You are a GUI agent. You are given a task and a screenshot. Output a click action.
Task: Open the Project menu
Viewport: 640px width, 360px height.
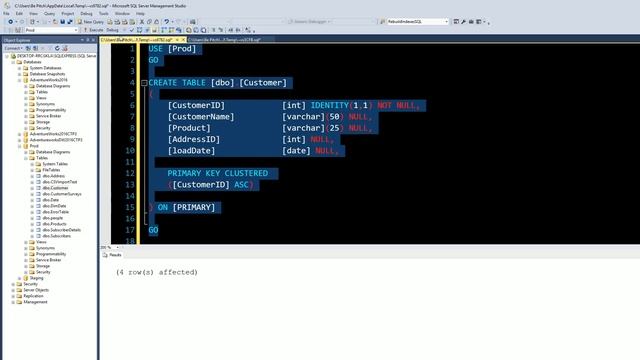click(x=68, y=13)
